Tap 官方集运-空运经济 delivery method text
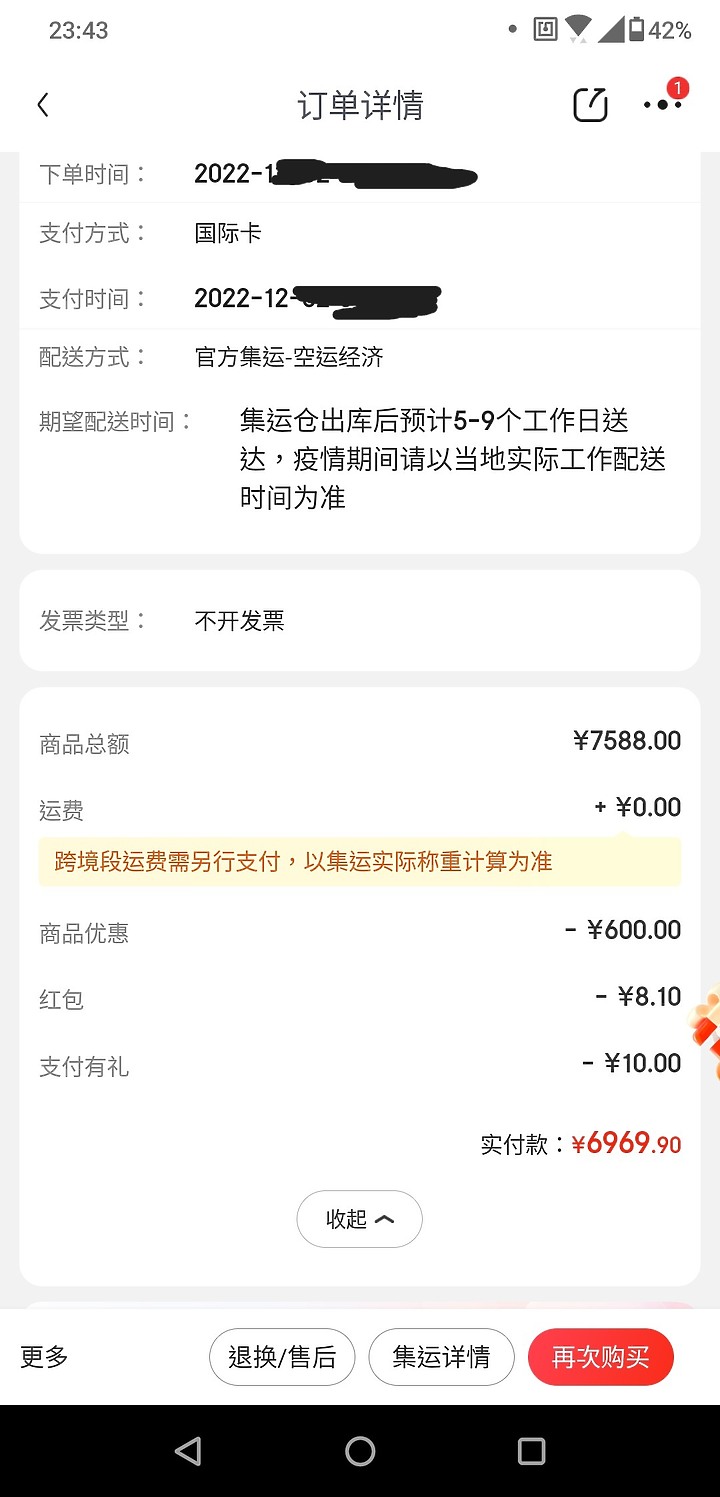 tap(289, 357)
